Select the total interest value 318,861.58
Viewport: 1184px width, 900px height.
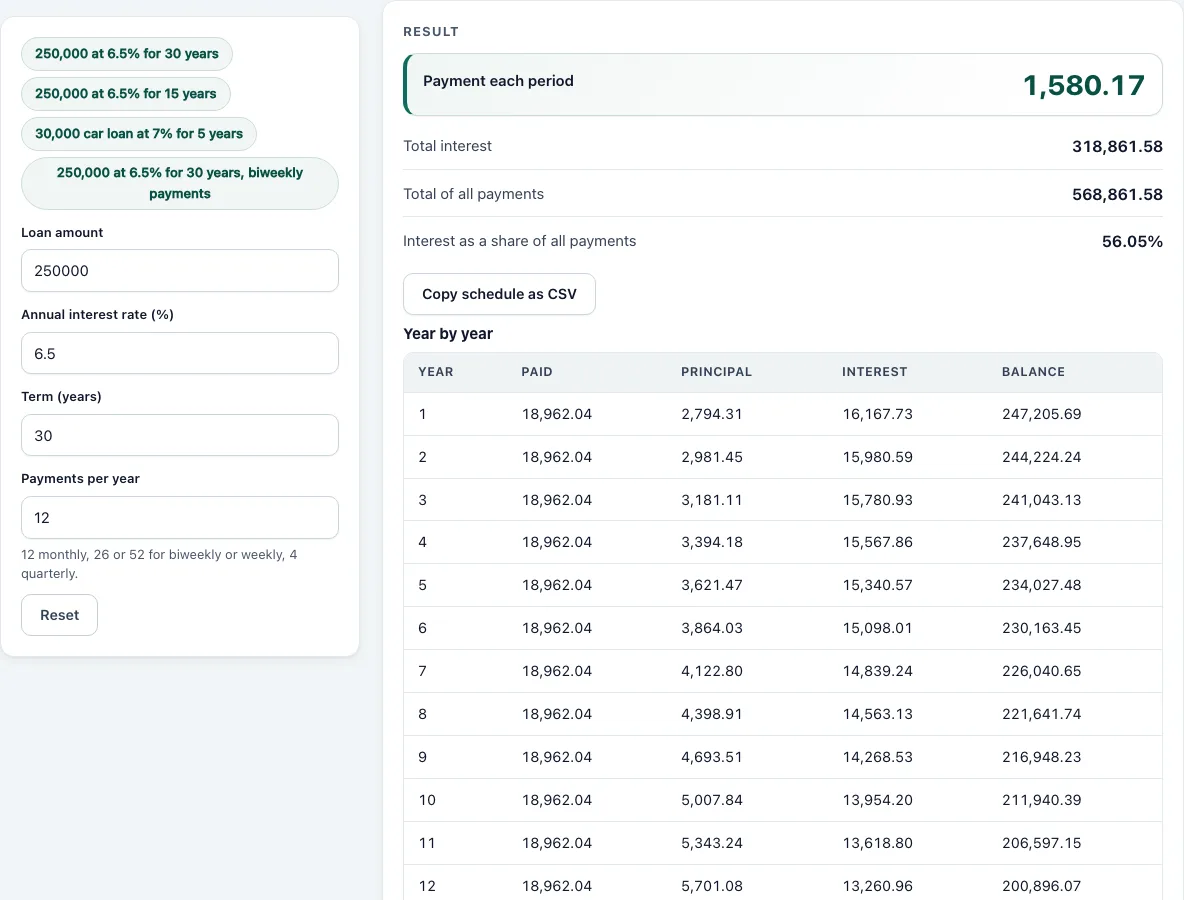pyautogui.click(x=1117, y=146)
